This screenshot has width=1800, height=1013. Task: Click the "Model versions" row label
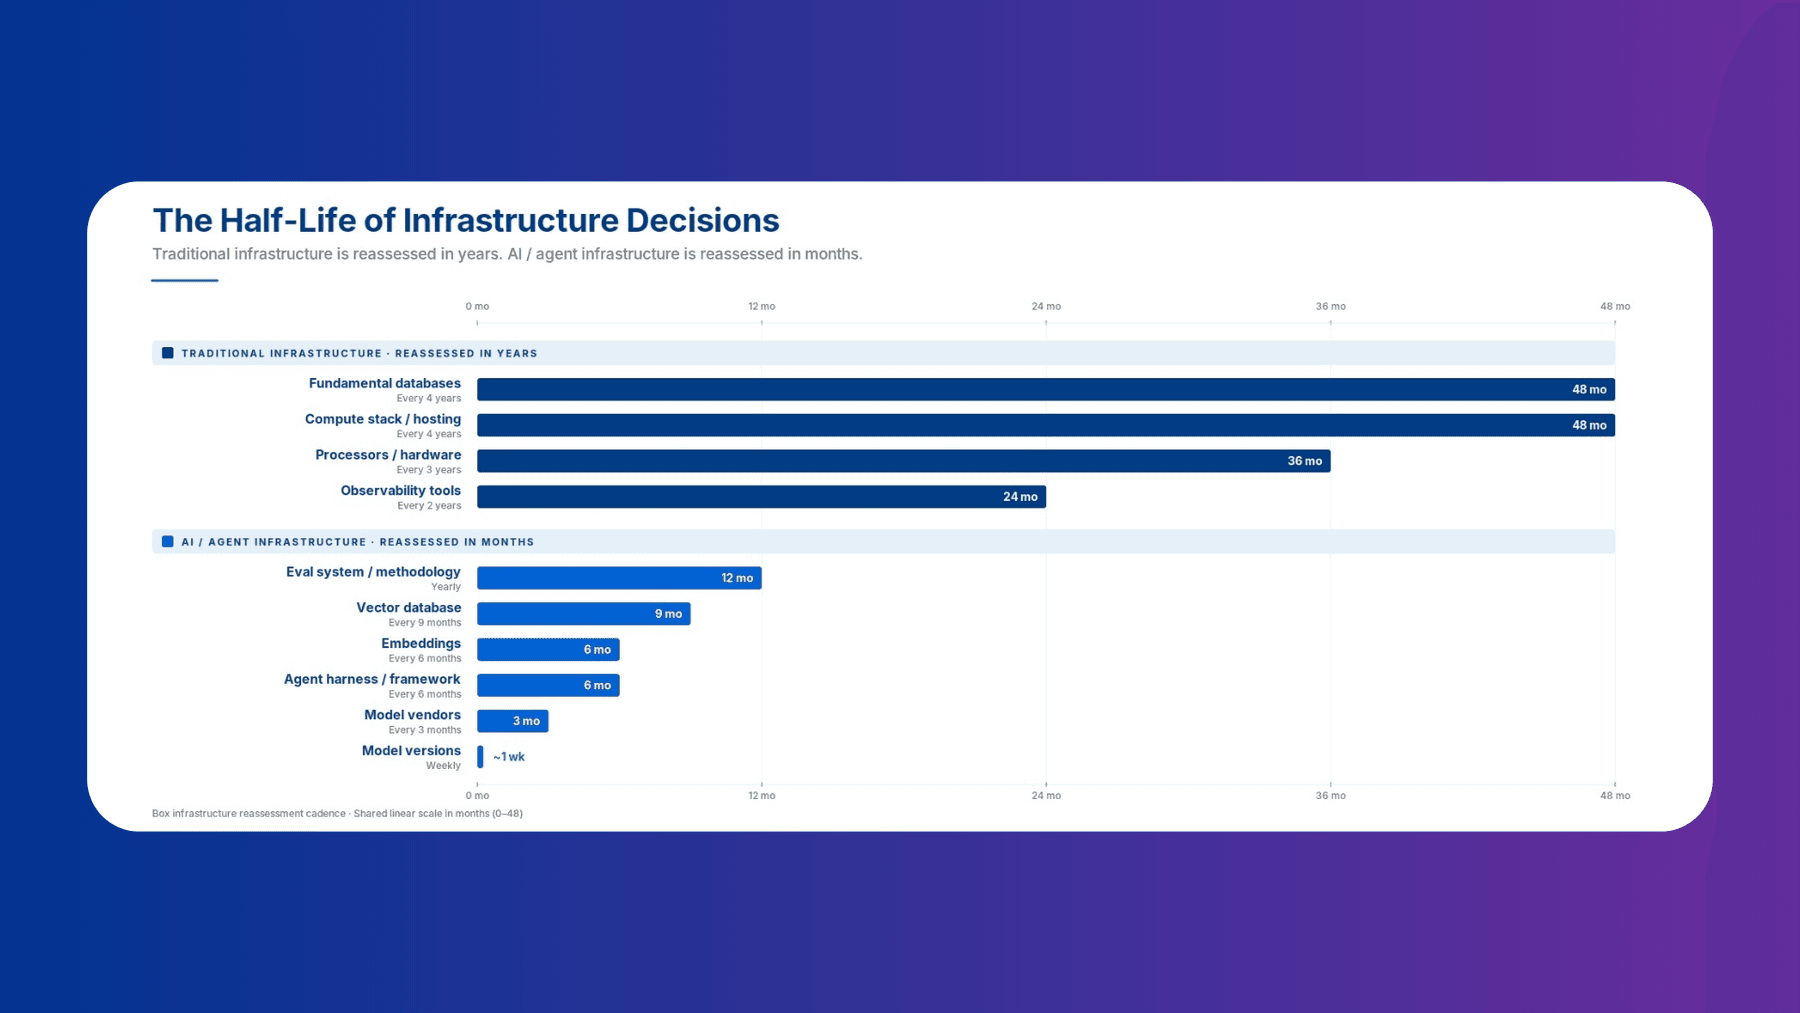(x=411, y=751)
